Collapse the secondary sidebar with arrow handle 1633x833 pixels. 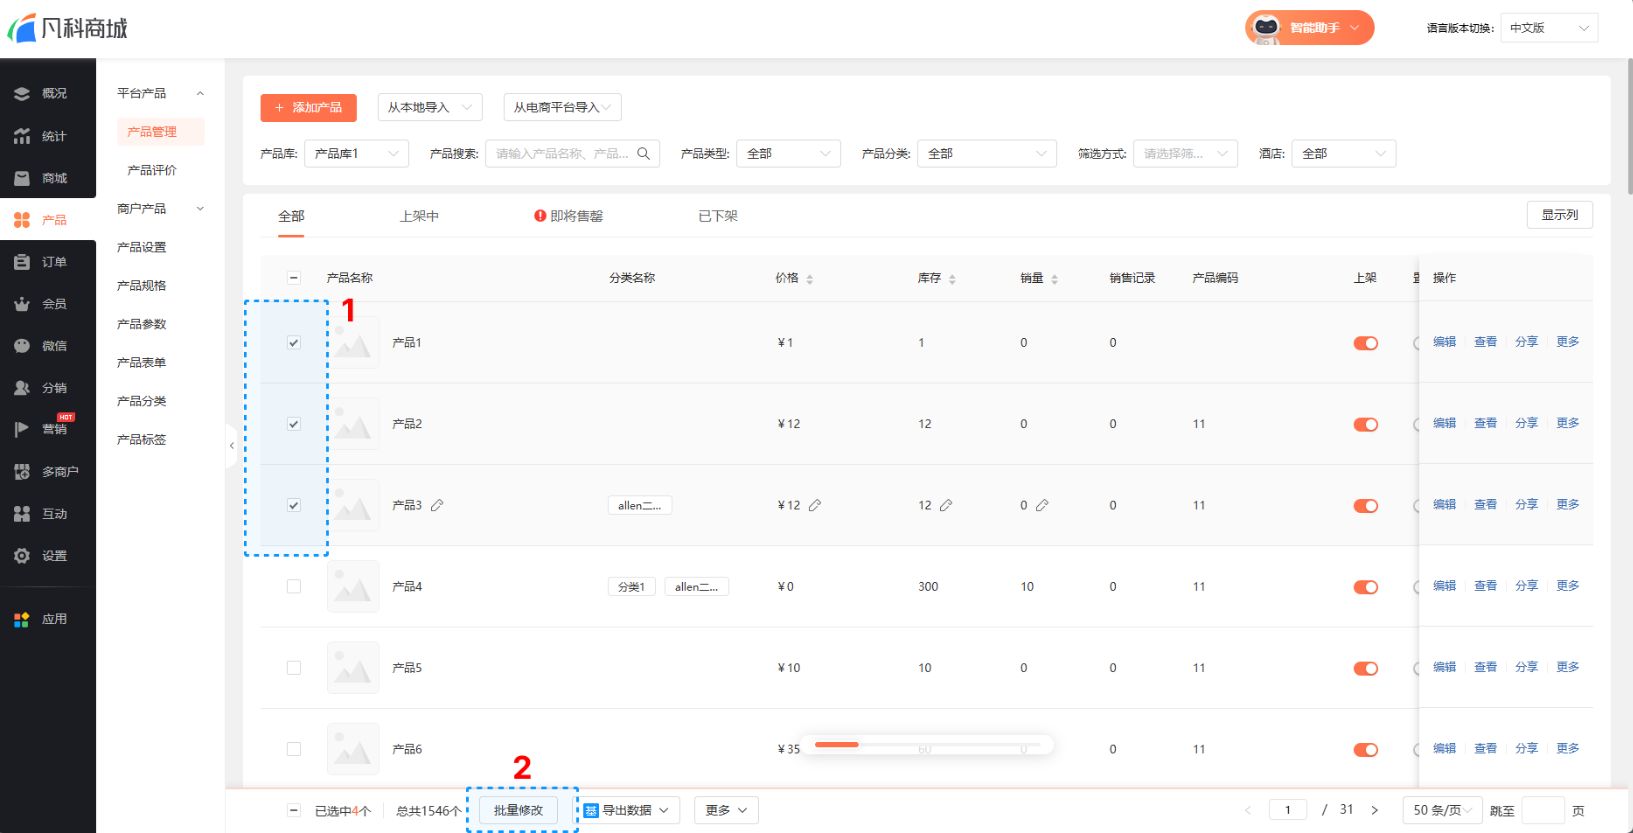pos(232,446)
